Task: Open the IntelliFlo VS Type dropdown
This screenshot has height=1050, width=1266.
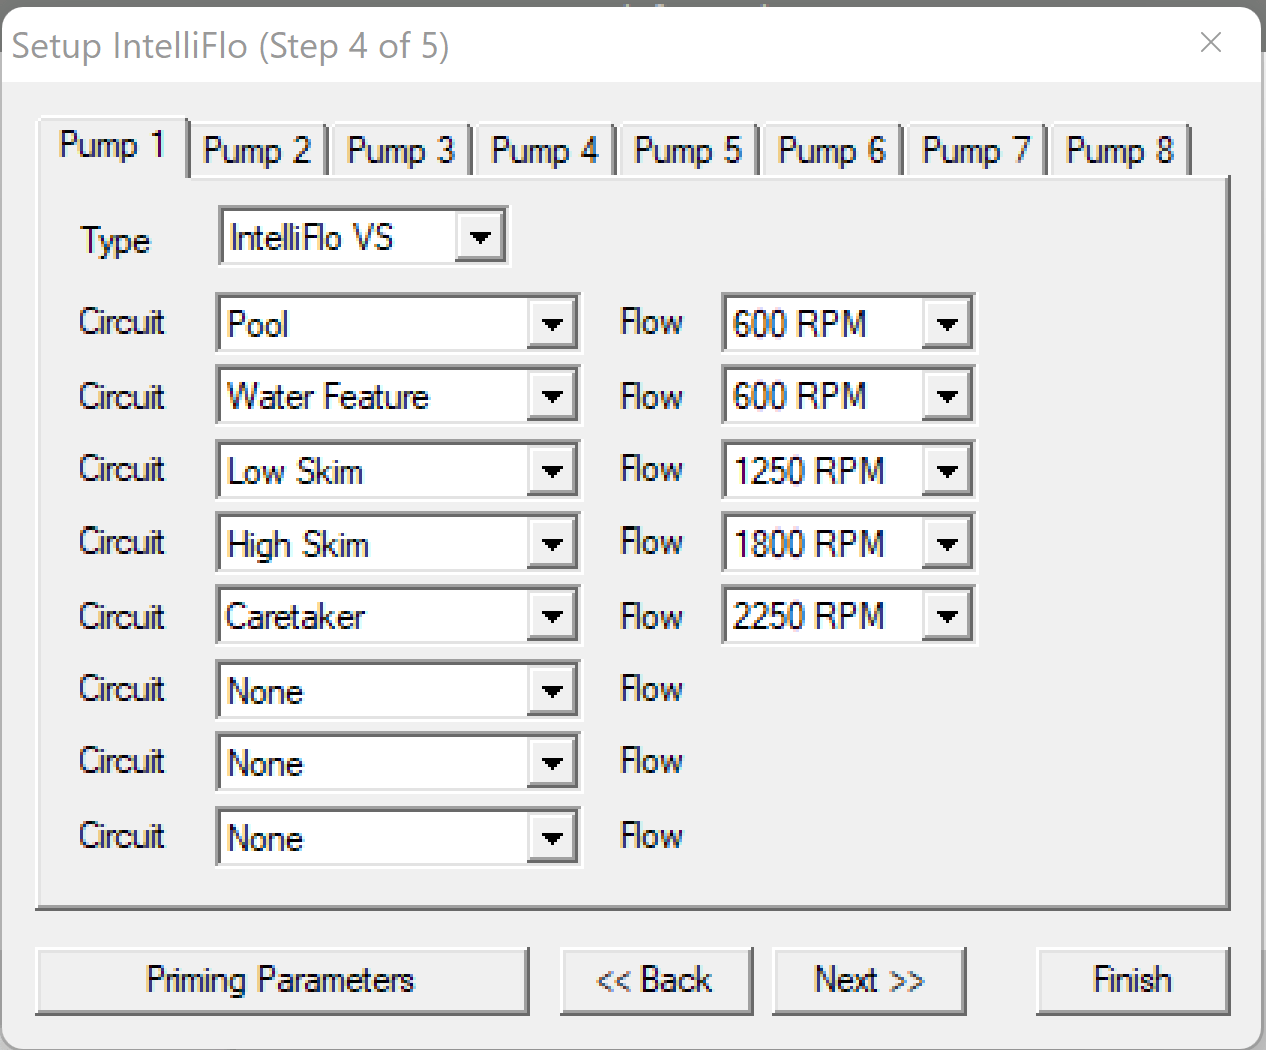Action: 363,237
